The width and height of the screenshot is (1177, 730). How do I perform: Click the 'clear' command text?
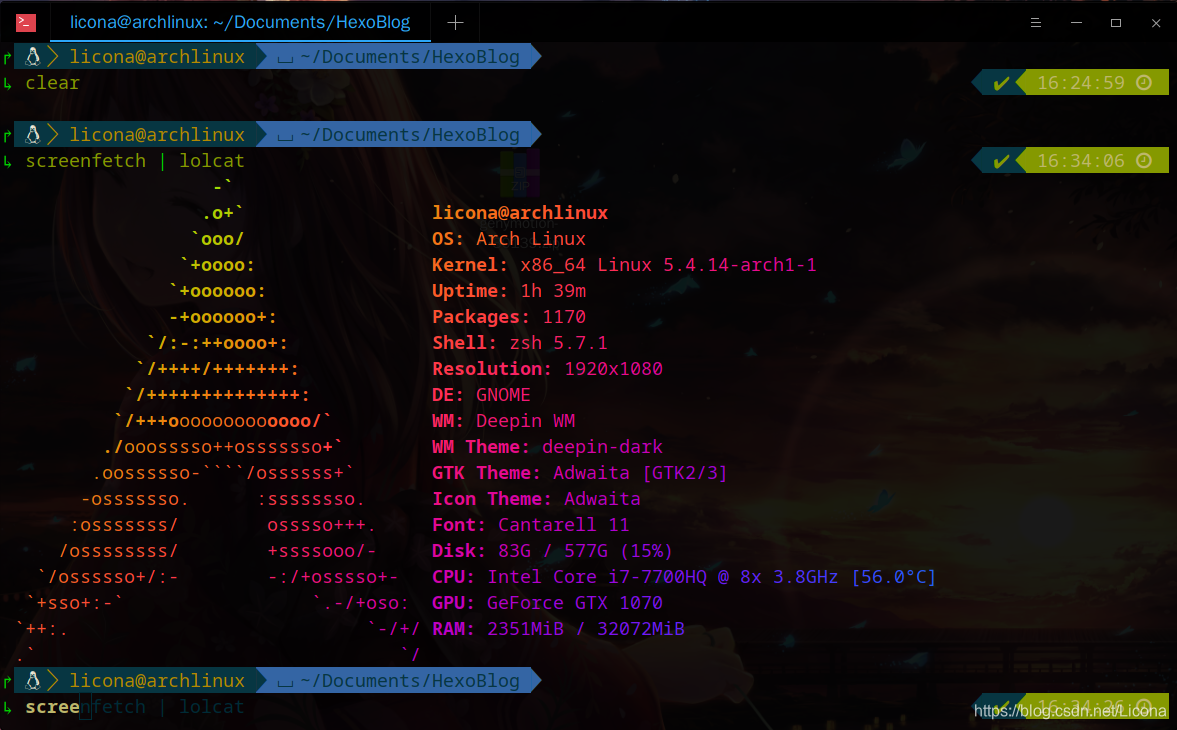53,83
